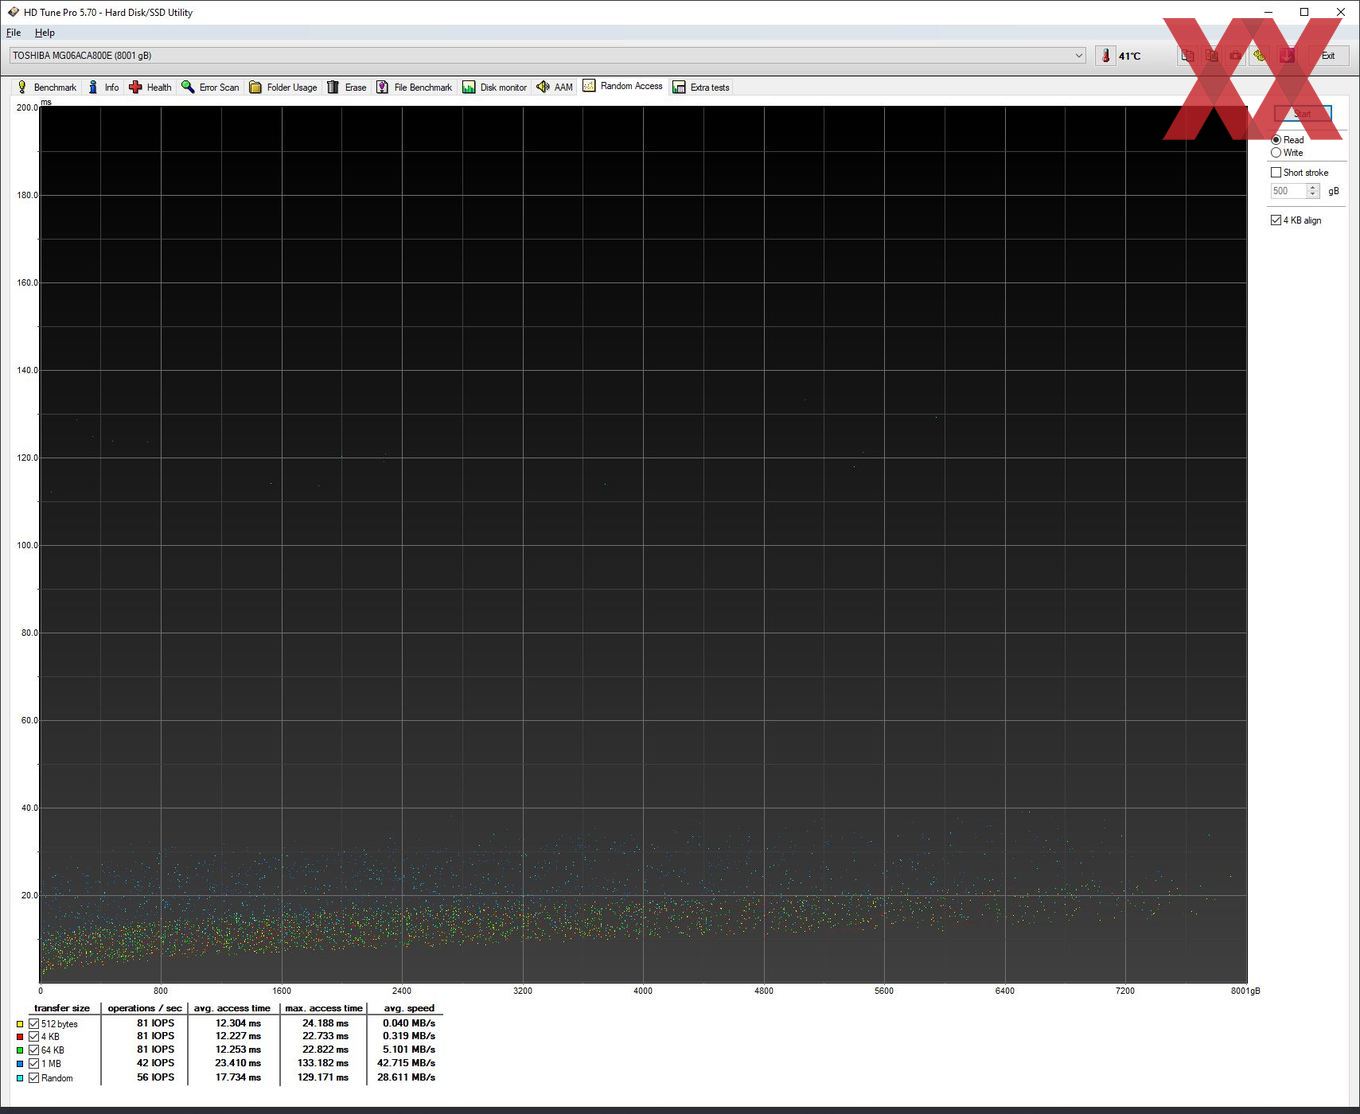
Task: Select the Random Access tab
Action: 623,86
